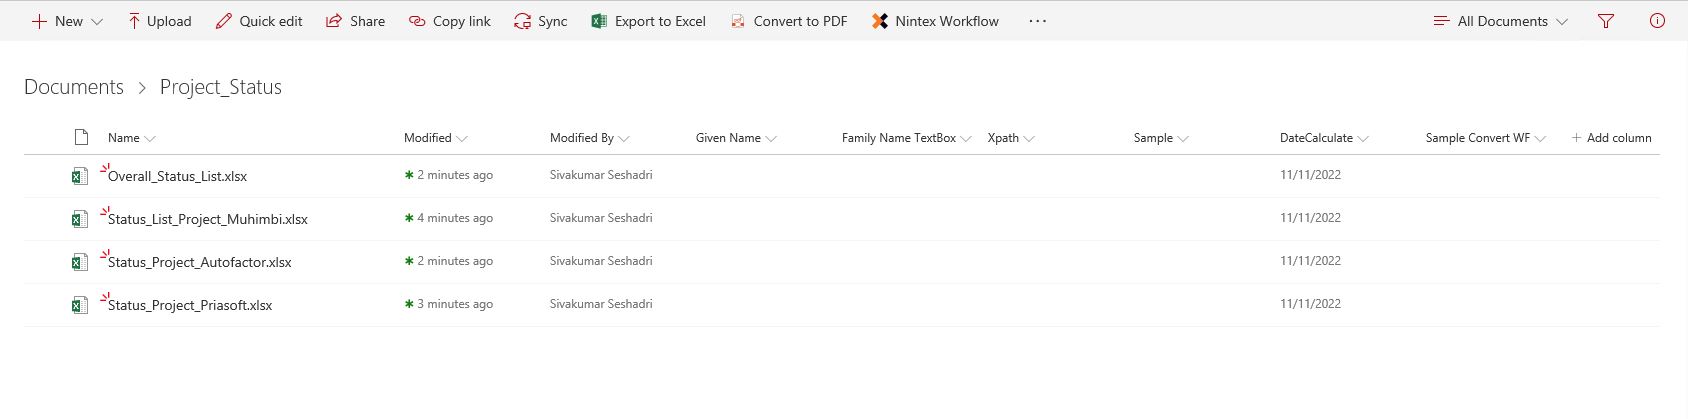Open the more commands ellipsis

click(1038, 21)
